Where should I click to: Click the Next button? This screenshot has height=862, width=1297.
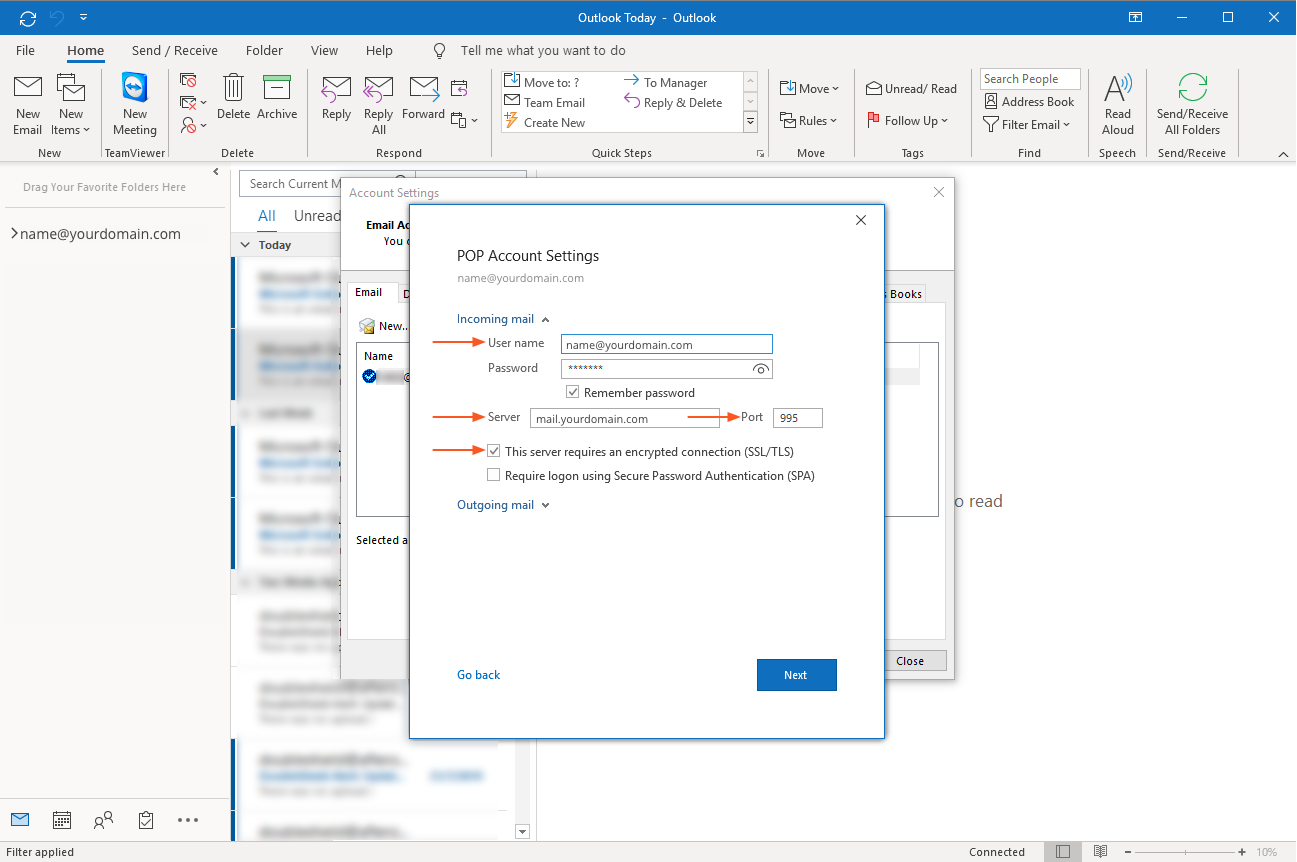pos(796,675)
